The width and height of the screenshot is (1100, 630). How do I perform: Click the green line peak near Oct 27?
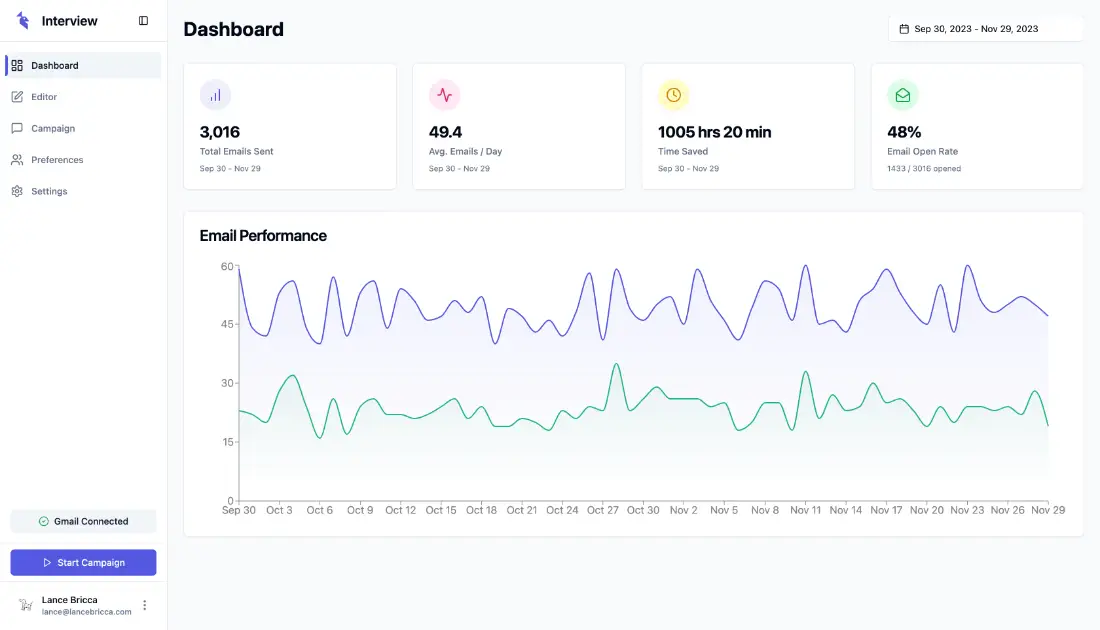616,364
